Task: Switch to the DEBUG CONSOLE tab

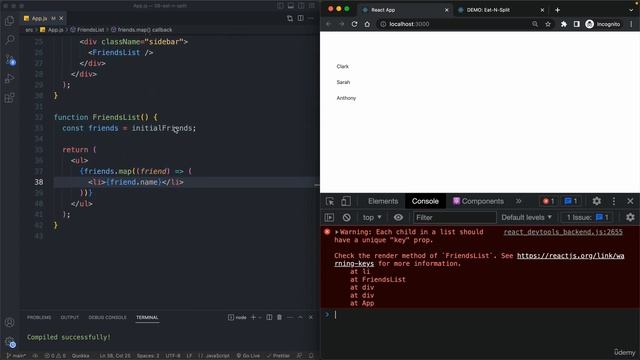Action: click(107, 317)
